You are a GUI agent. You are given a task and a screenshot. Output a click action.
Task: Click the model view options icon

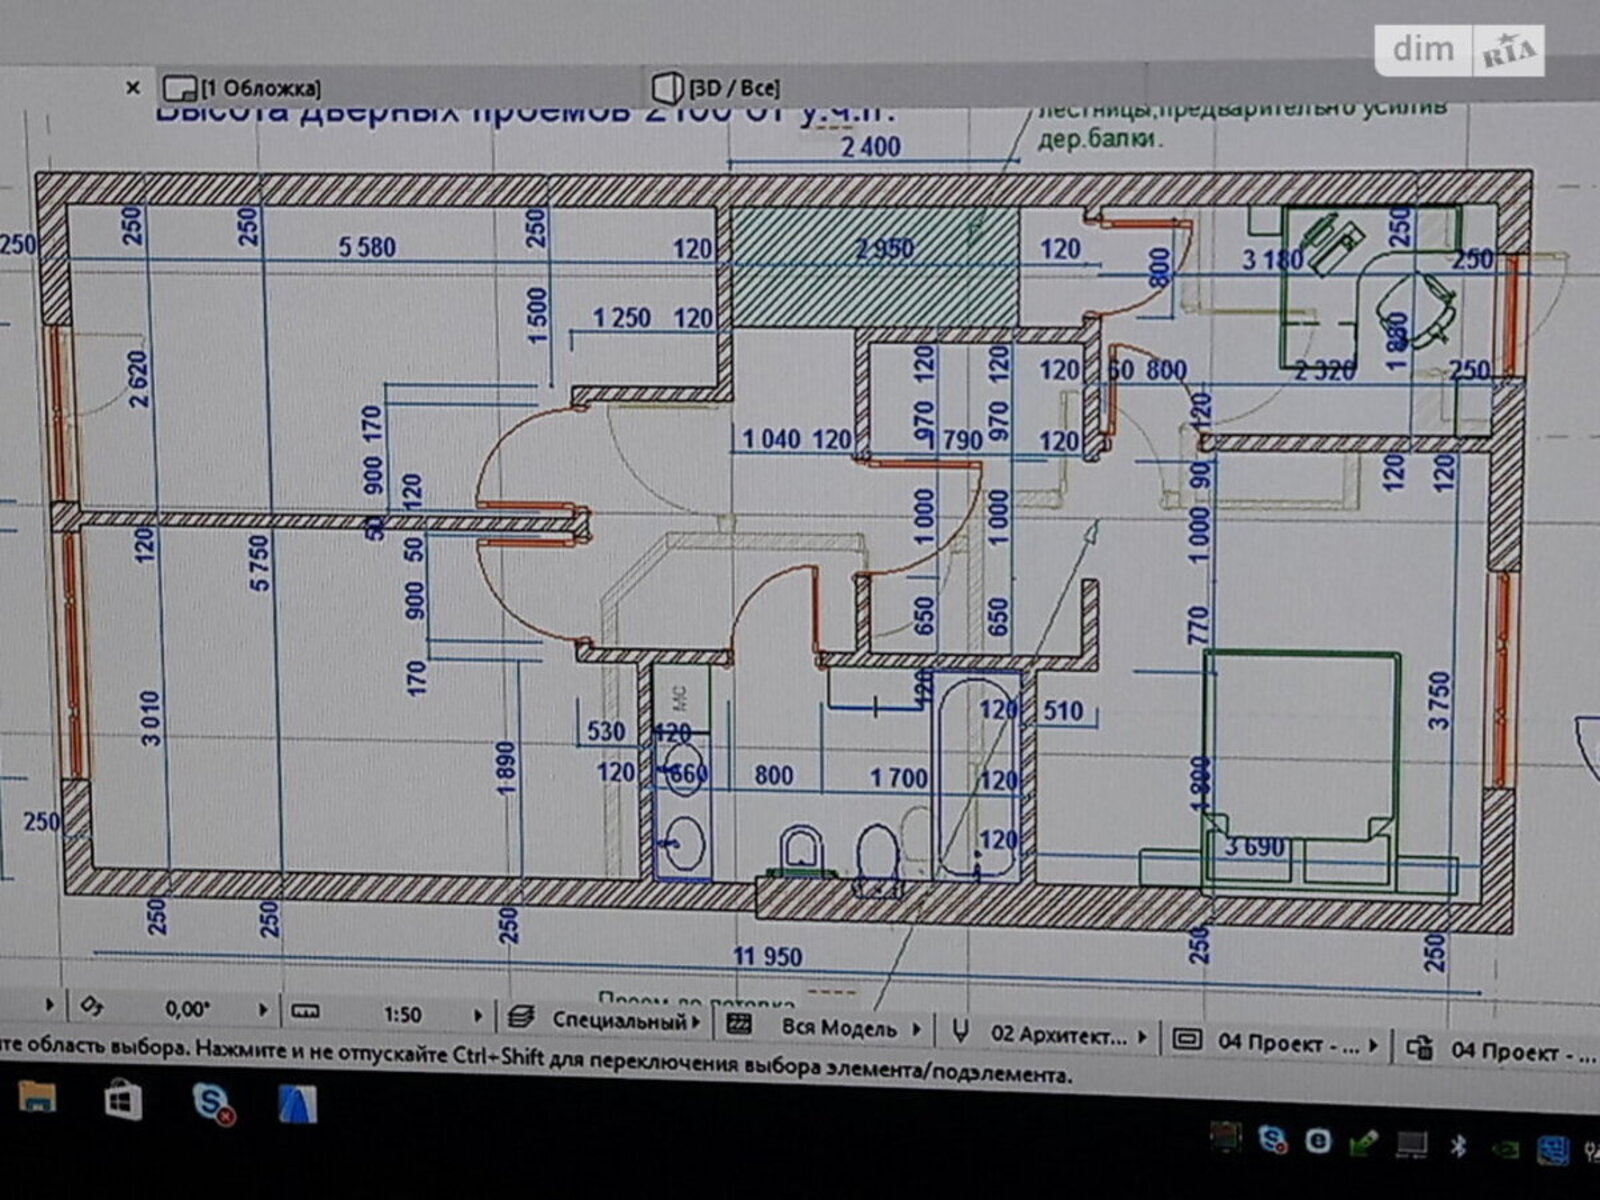pyautogui.click(x=1186, y=1040)
